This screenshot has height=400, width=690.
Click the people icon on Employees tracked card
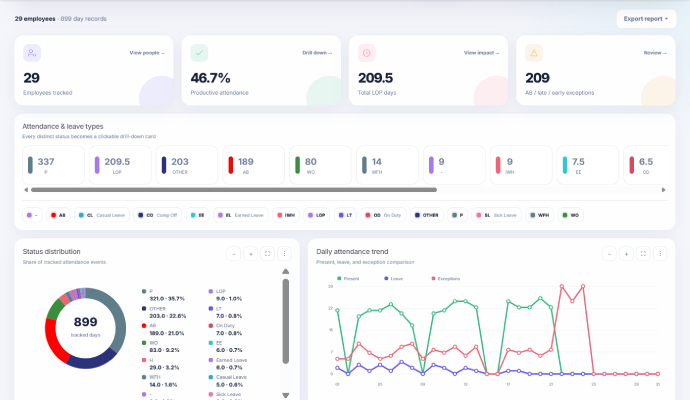pyautogui.click(x=32, y=53)
